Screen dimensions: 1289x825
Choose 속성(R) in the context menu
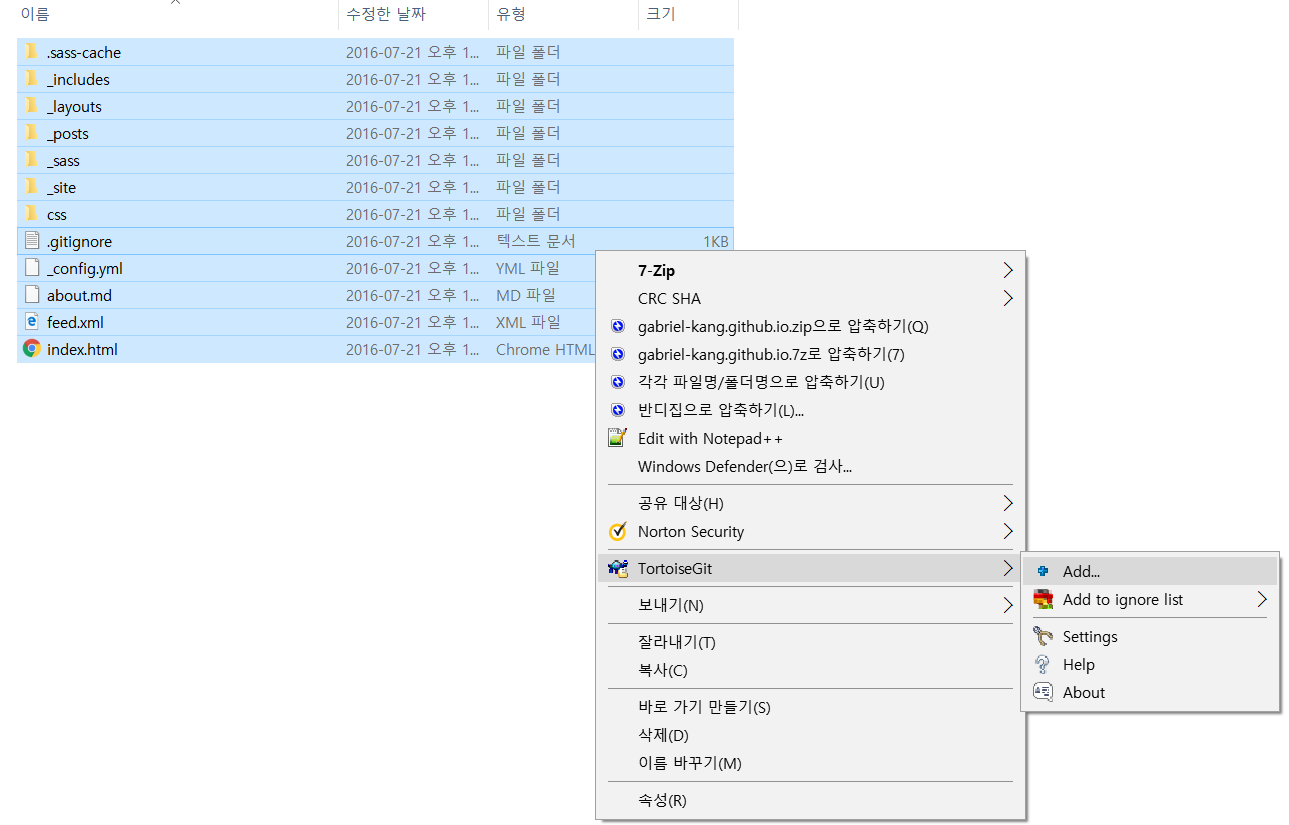point(662,800)
